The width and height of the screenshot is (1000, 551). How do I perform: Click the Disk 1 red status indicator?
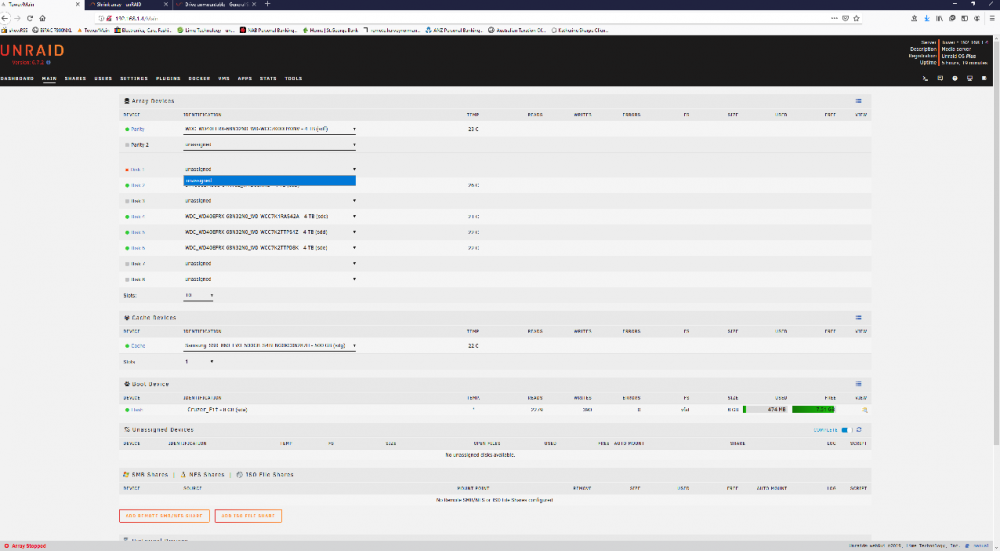(127, 170)
